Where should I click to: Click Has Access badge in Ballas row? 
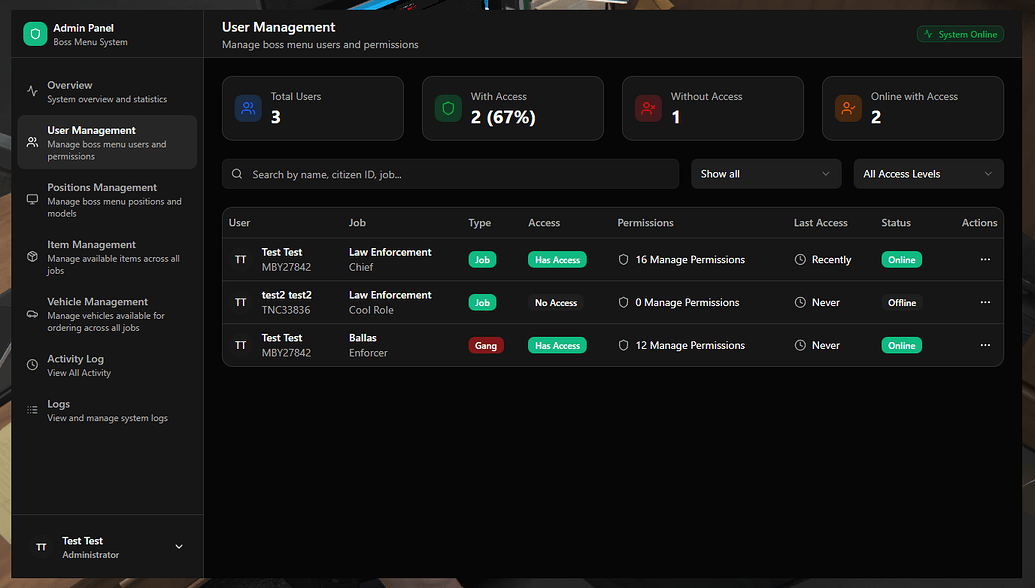click(x=557, y=345)
